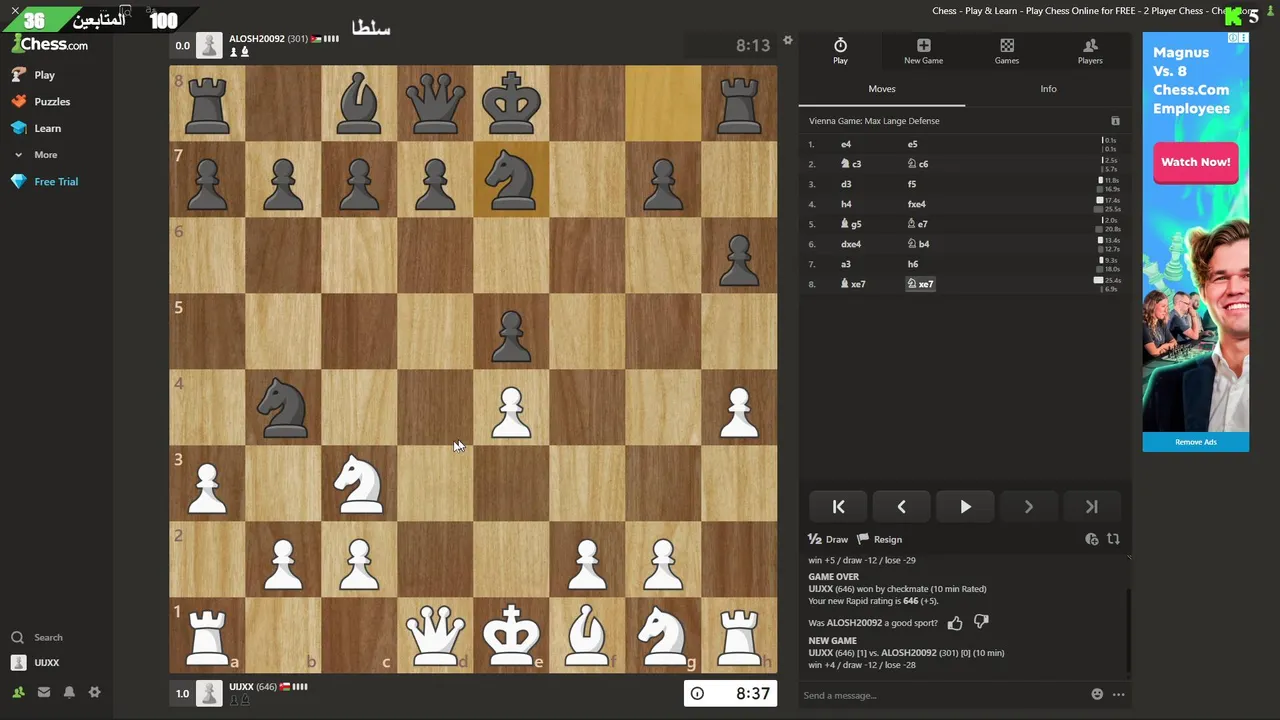This screenshot has width=1280, height=720.
Task: Select the highlighted last move Nxe7
Action: (x=920, y=284)
